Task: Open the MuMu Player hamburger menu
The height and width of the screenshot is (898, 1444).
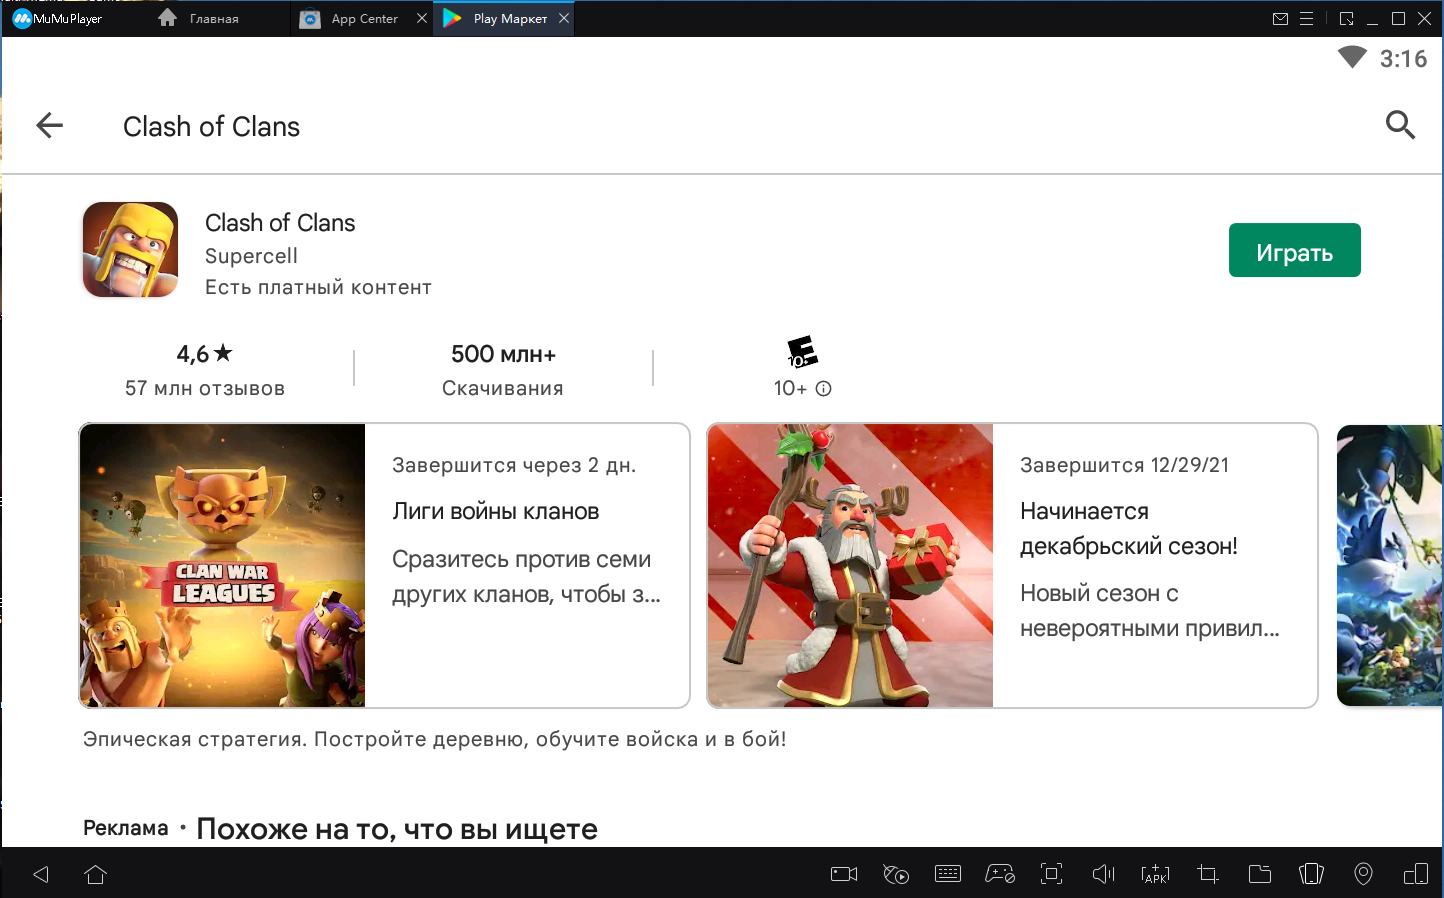Action: click(x=1306, y=18)
